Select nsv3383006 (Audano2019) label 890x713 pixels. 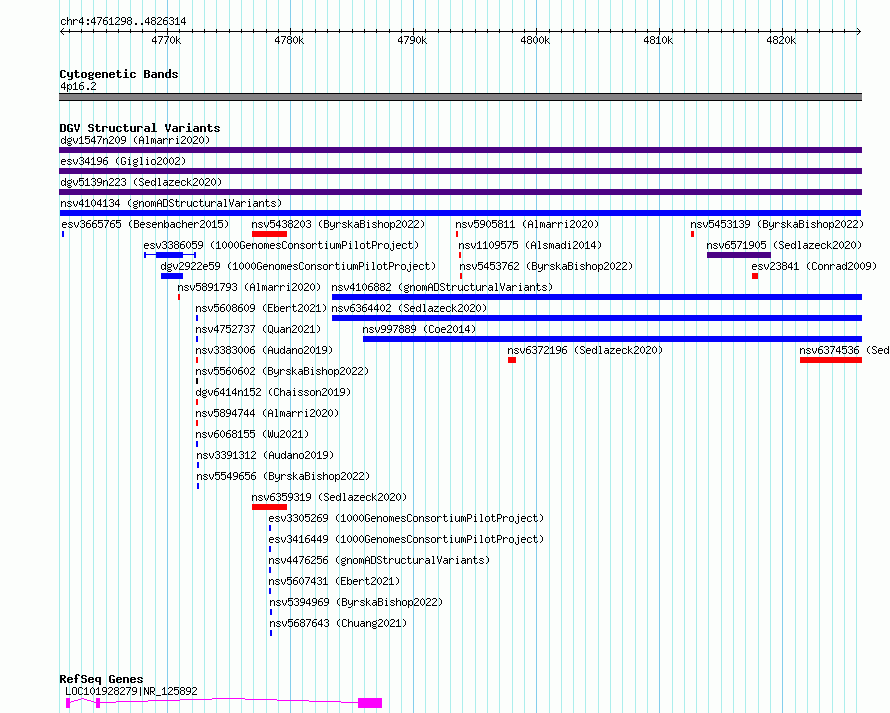coord(264,350)
